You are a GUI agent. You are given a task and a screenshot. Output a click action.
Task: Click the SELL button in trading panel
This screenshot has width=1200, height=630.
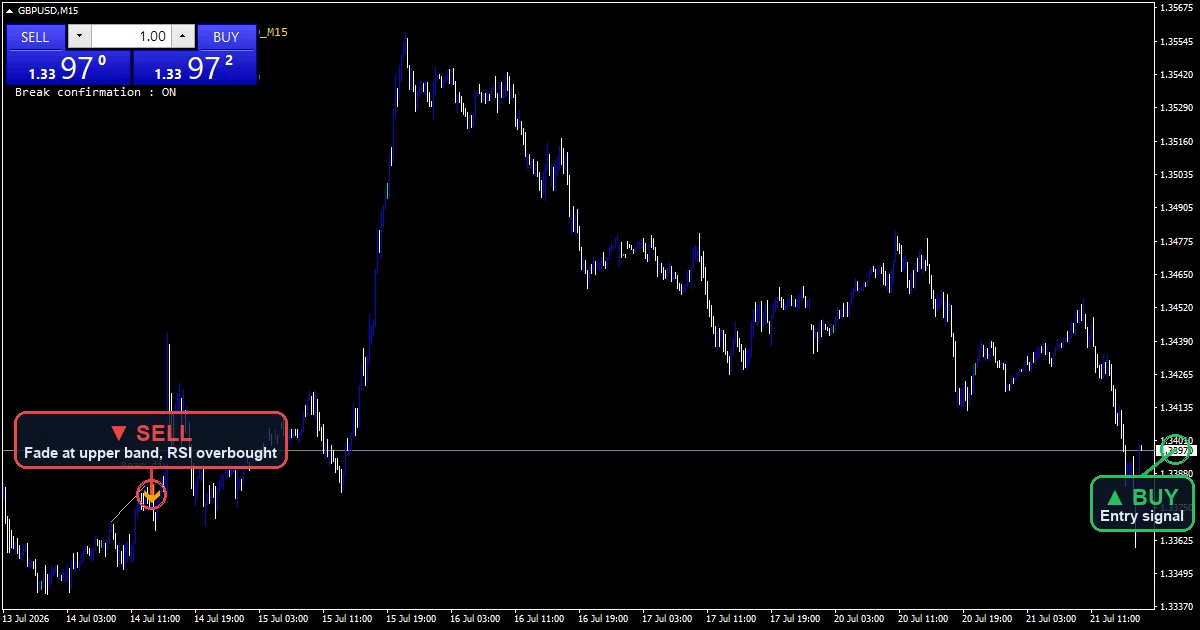coord(35,37)
